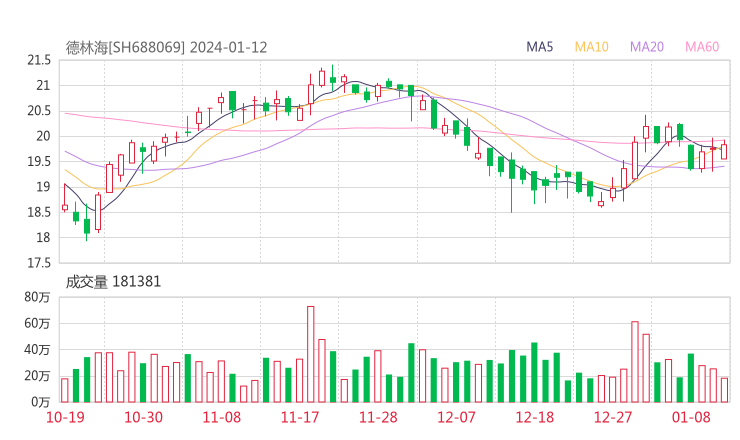Select the first candlestick at 10-19
Screen dimensions: 740x440
point(65,198)
